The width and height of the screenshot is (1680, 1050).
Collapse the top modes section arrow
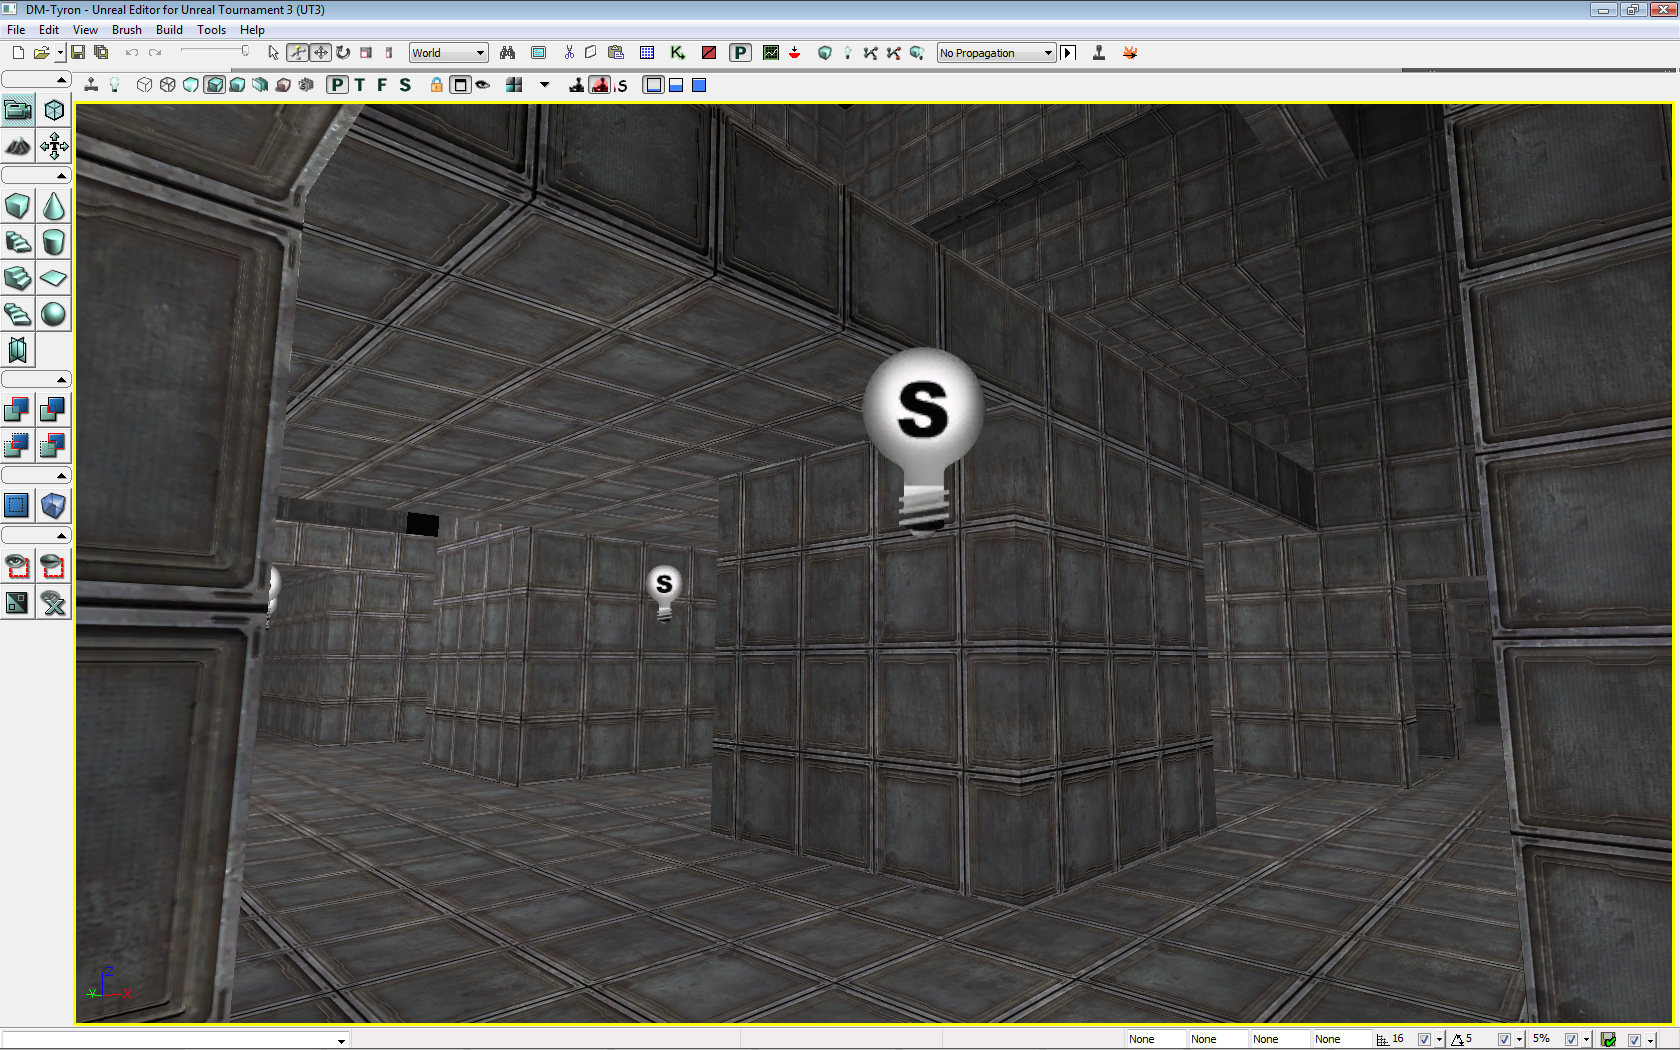click(x=61, y=79)
